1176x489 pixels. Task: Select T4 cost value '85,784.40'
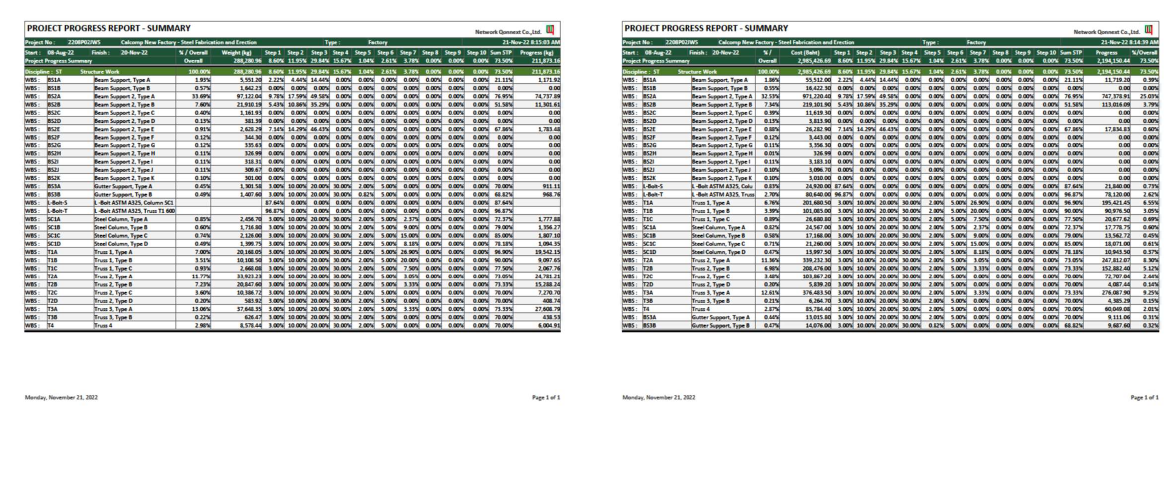tap(818, 310)
